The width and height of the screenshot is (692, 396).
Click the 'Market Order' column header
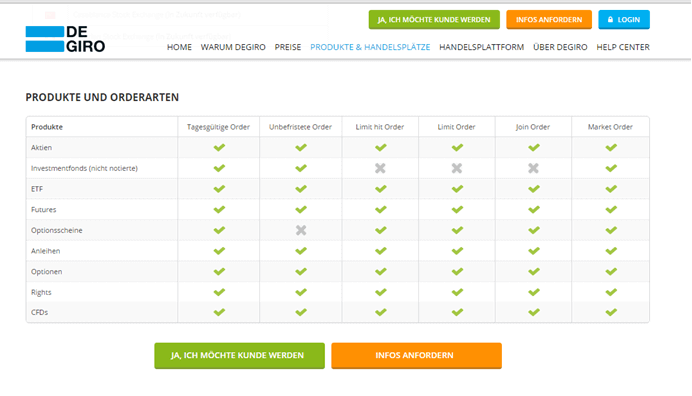[x=610, y=127]
